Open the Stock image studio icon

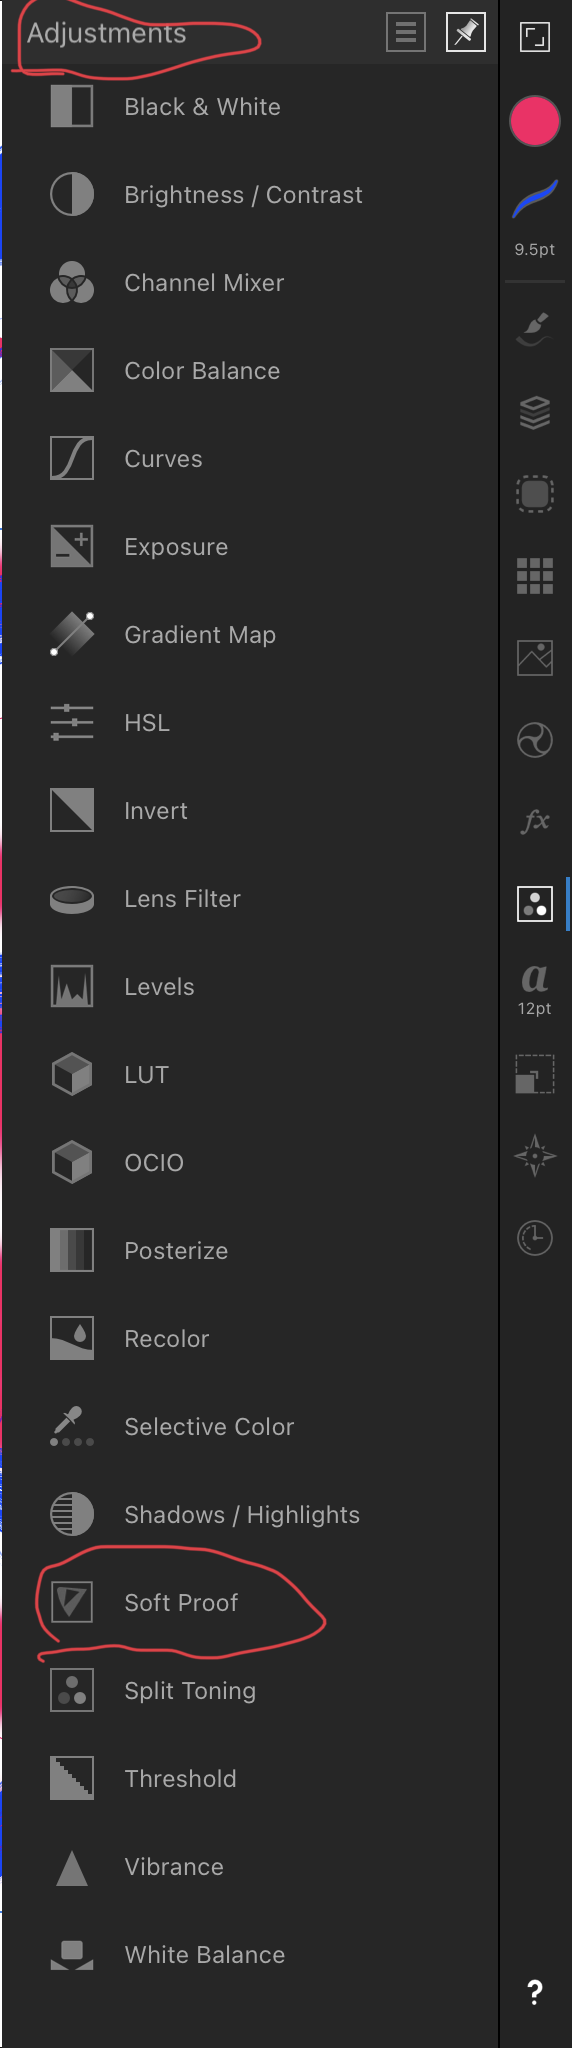(535, 658)
